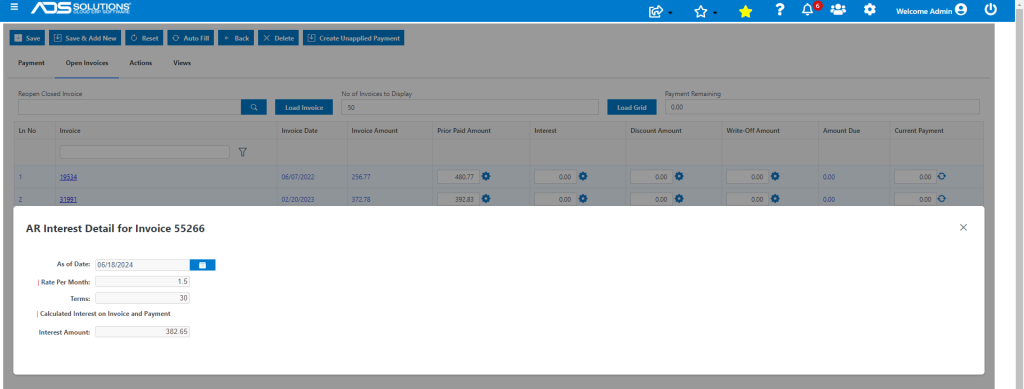Select the Open Invoices tab
1024x389 pixels.
click(x=87, y=63)
